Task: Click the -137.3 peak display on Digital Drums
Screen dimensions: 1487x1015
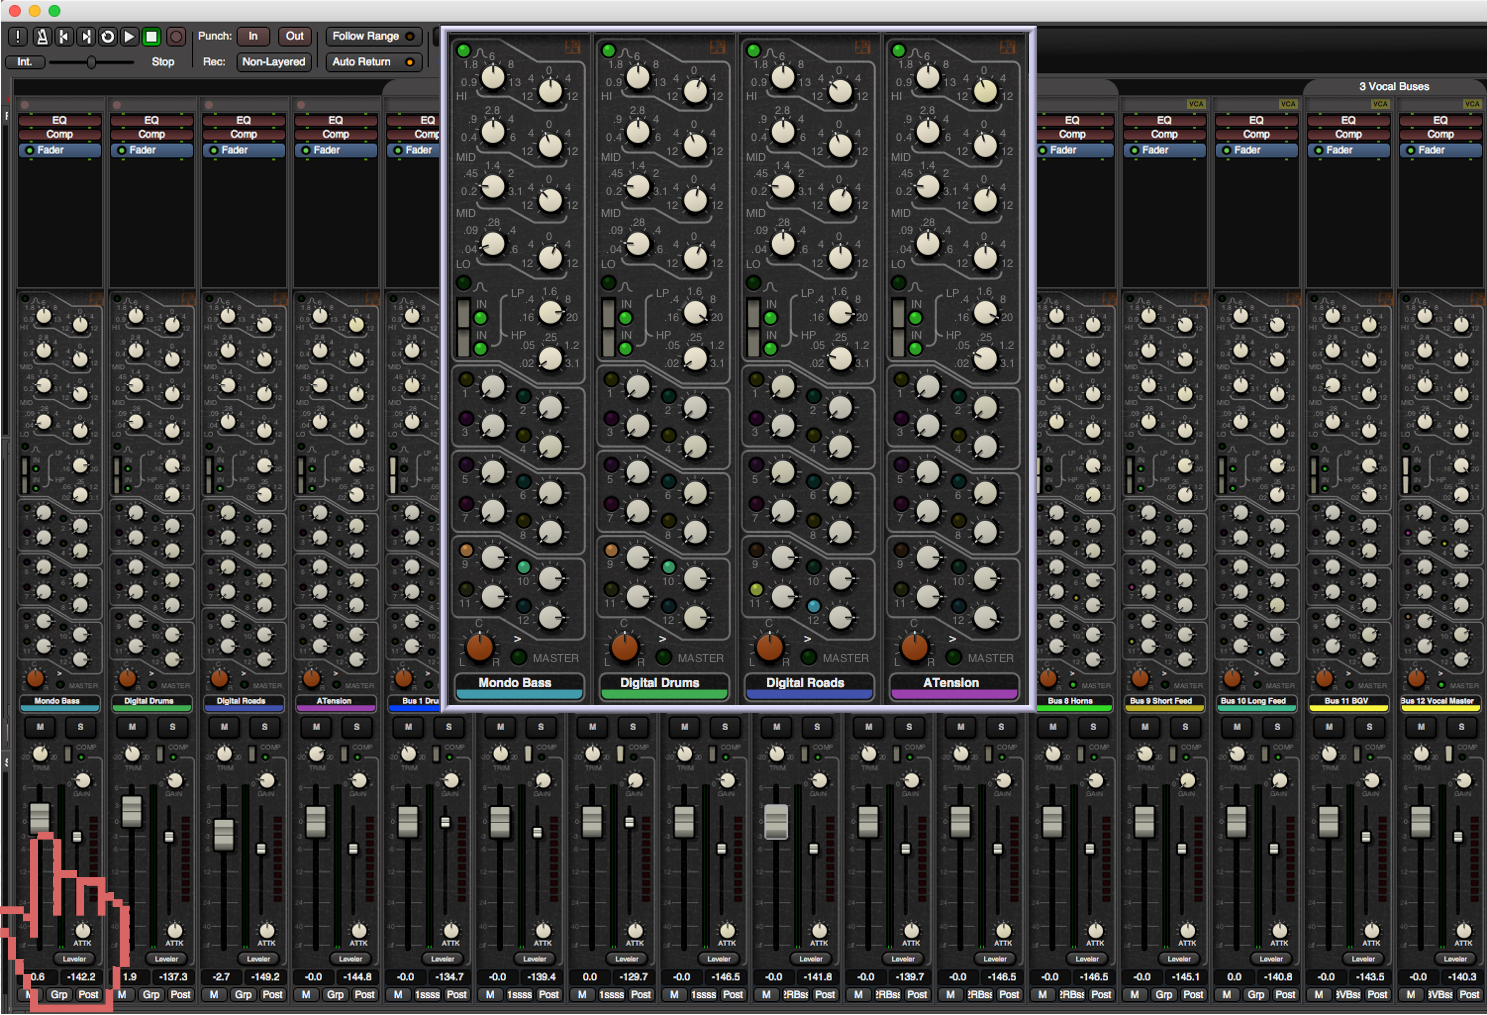Action: pos(173,977)
